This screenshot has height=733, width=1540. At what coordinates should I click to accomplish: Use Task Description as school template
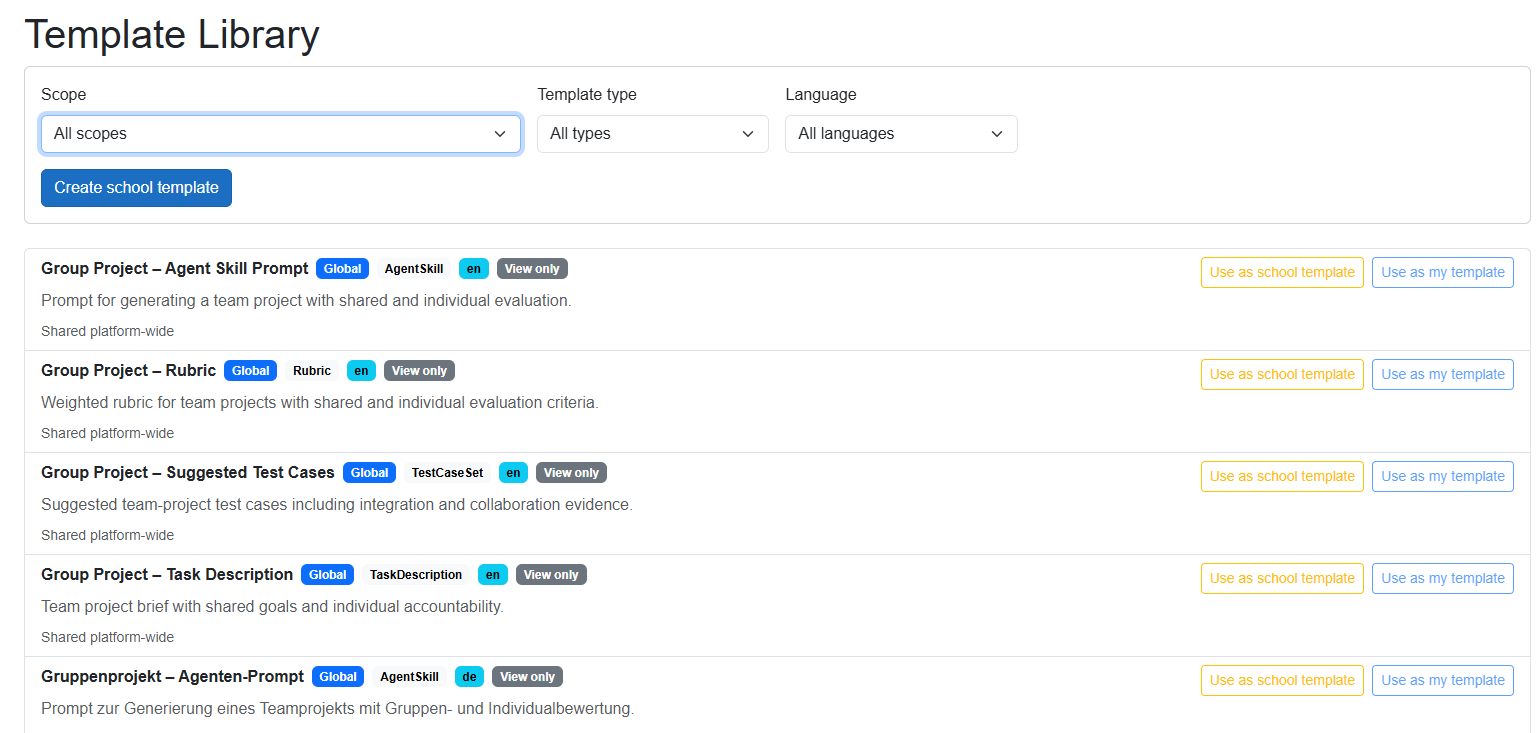[1282, 578]
